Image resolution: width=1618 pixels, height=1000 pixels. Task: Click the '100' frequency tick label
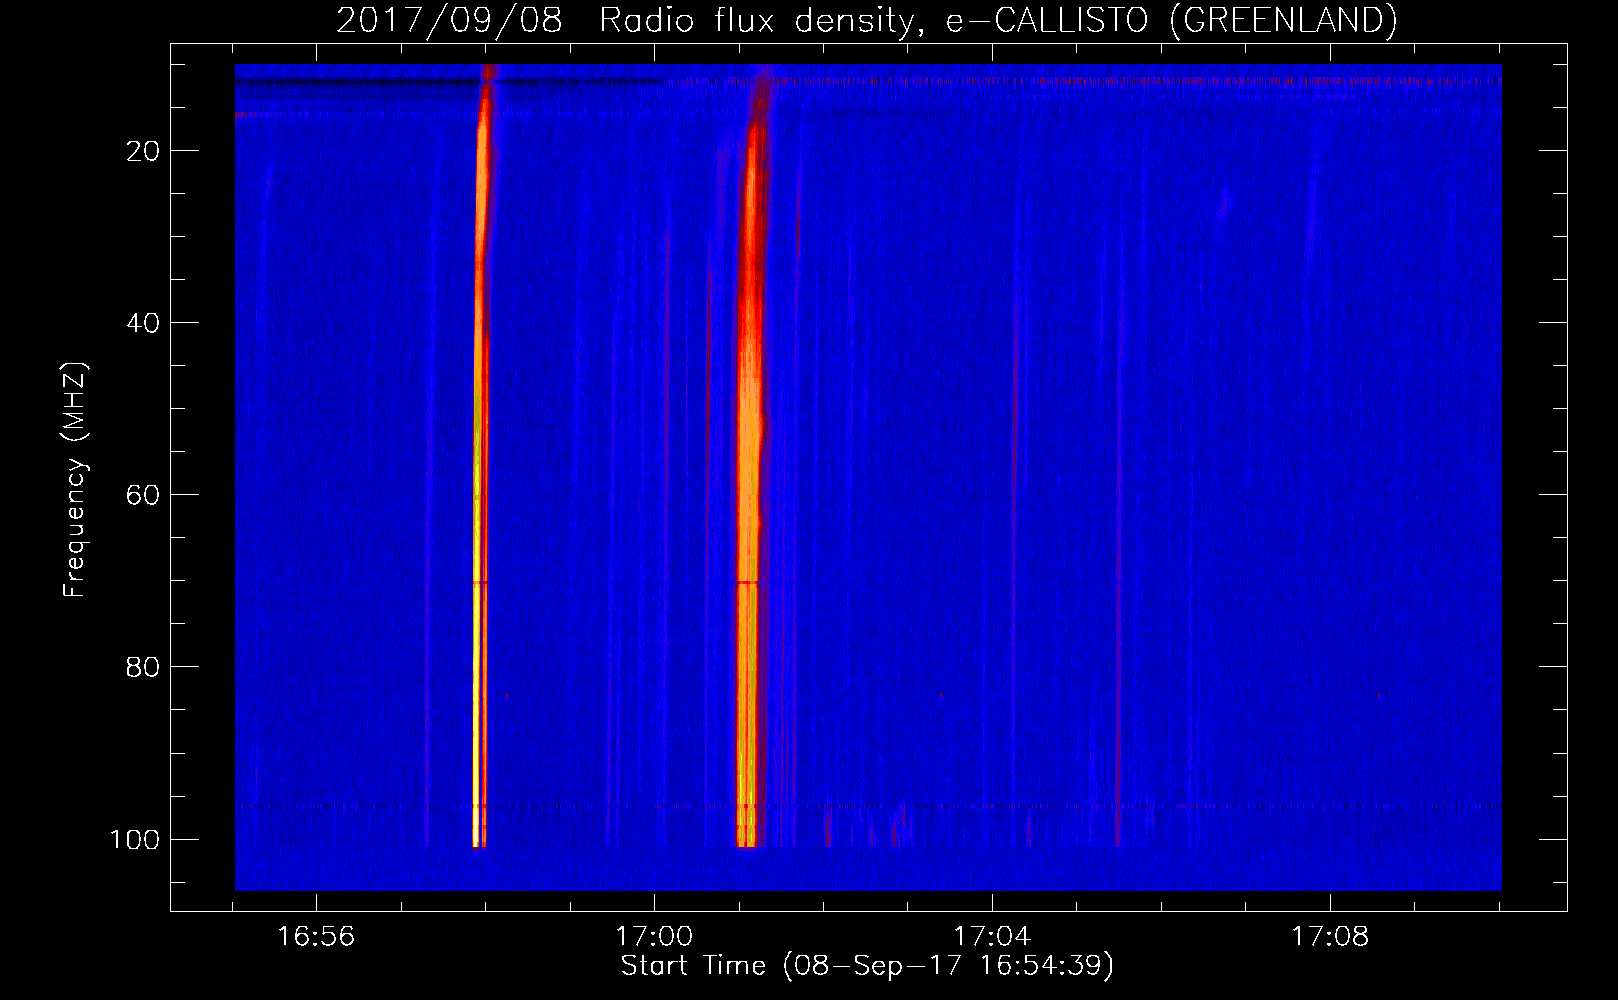[135, 839]
